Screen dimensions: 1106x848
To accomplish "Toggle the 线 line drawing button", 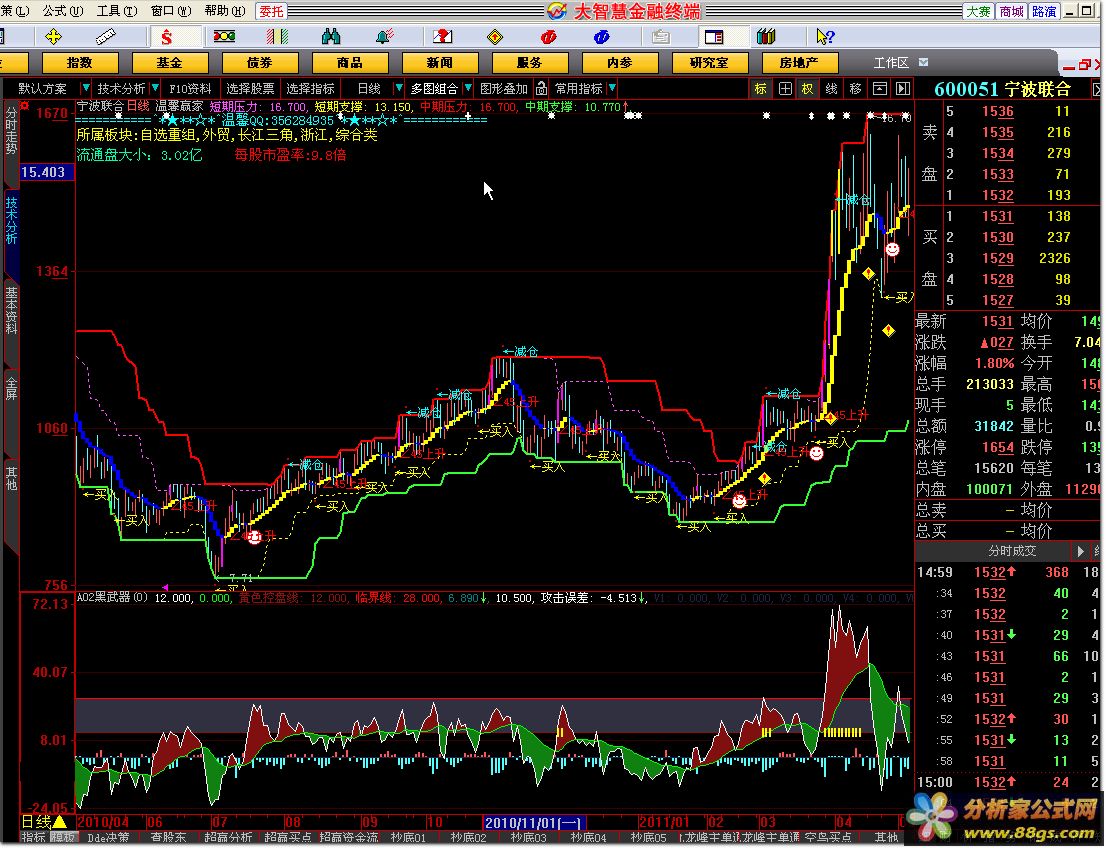I will coord(832,88).
